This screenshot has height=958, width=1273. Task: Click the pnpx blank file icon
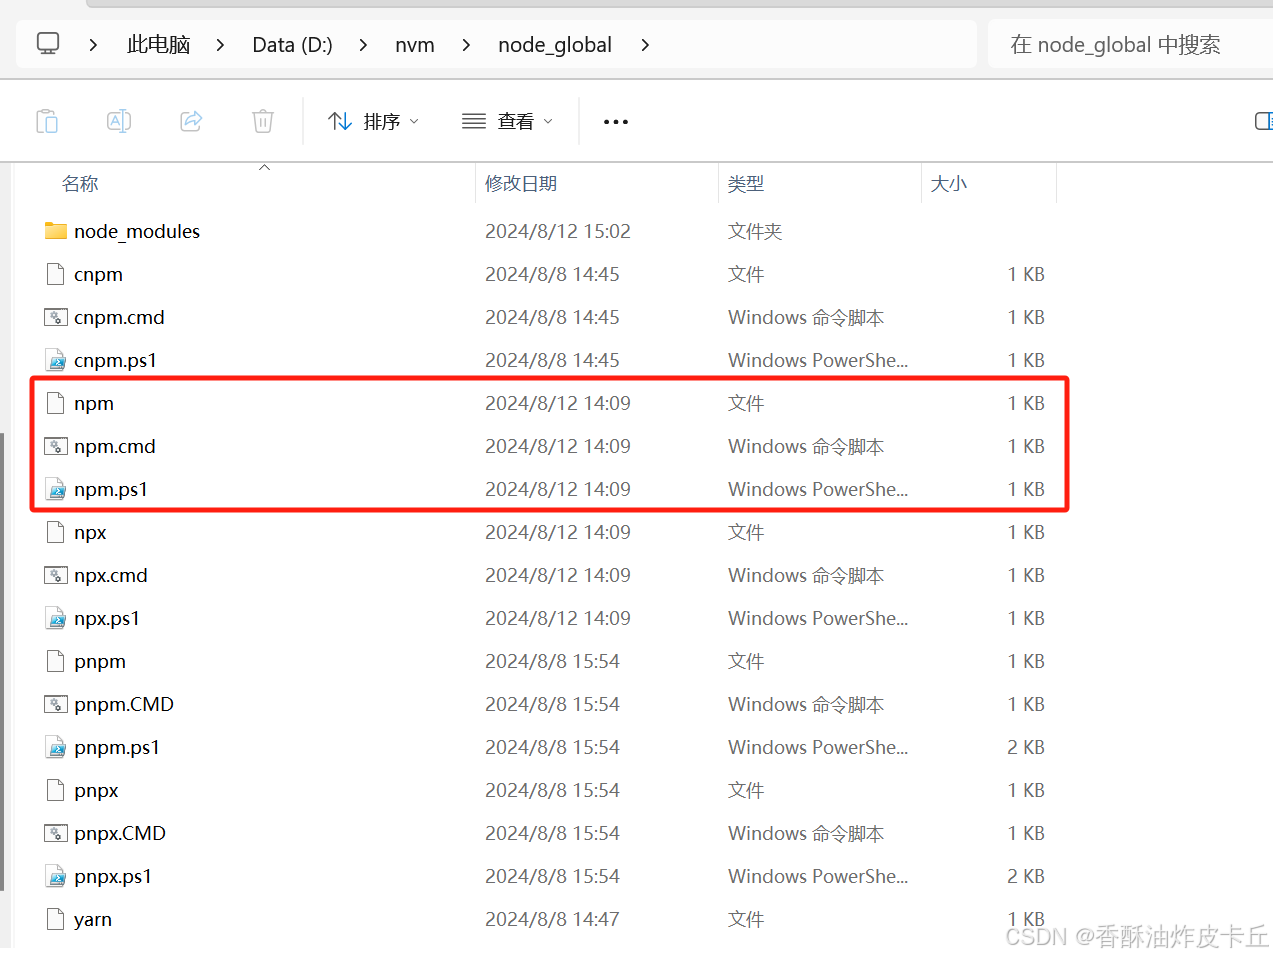point(56,790)
